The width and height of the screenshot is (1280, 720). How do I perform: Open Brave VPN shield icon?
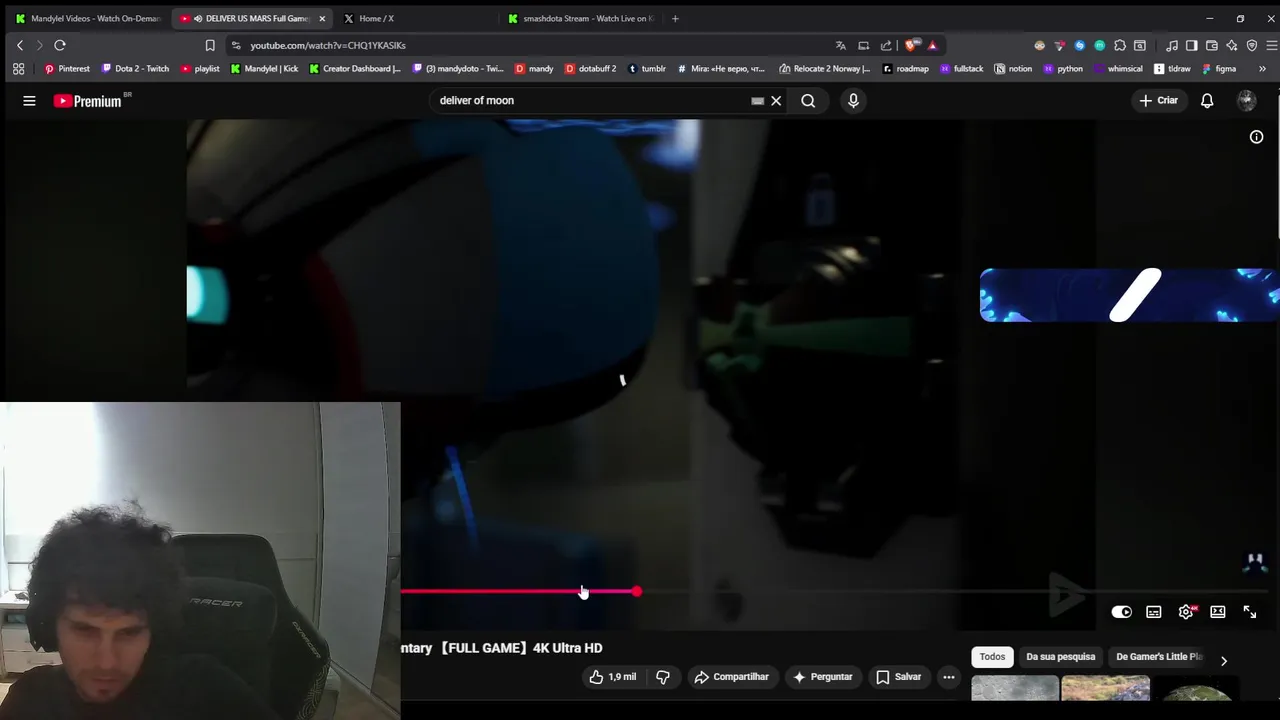(x=1252, y=45)
